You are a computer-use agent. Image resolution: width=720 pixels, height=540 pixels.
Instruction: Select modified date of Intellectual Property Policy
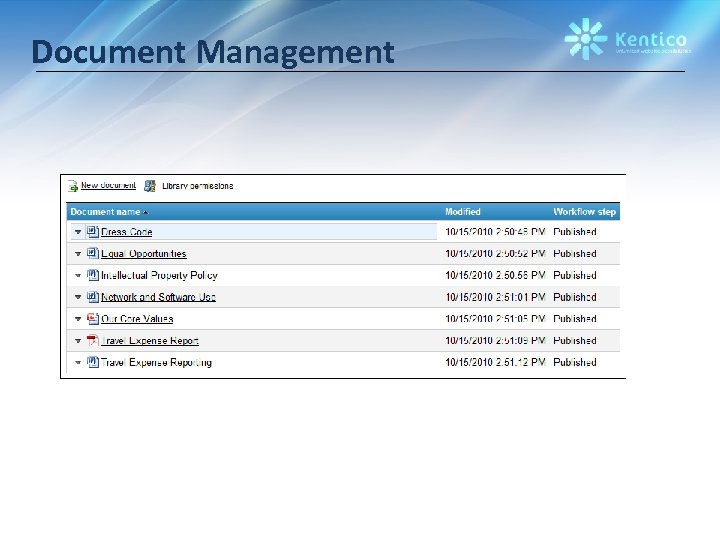pos(495,276)
